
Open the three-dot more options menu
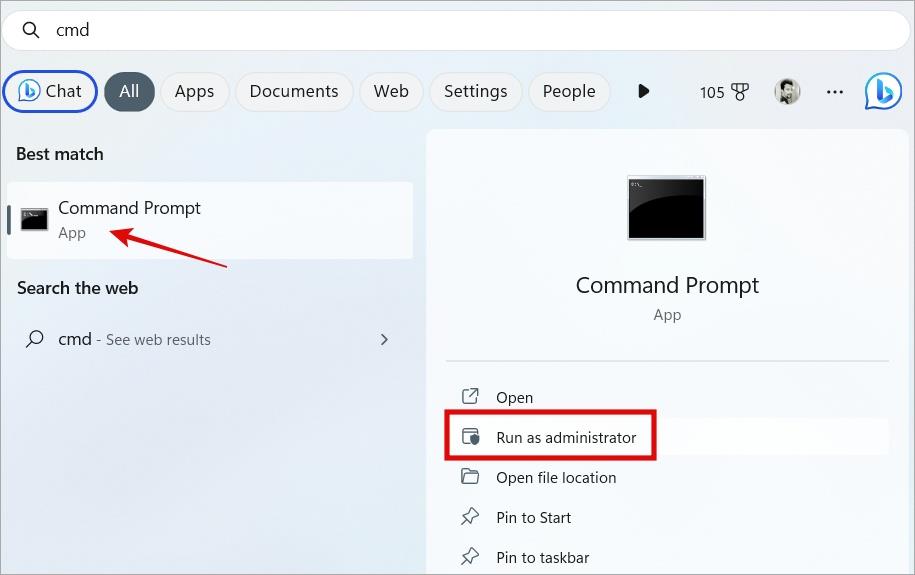click(834, 92)
